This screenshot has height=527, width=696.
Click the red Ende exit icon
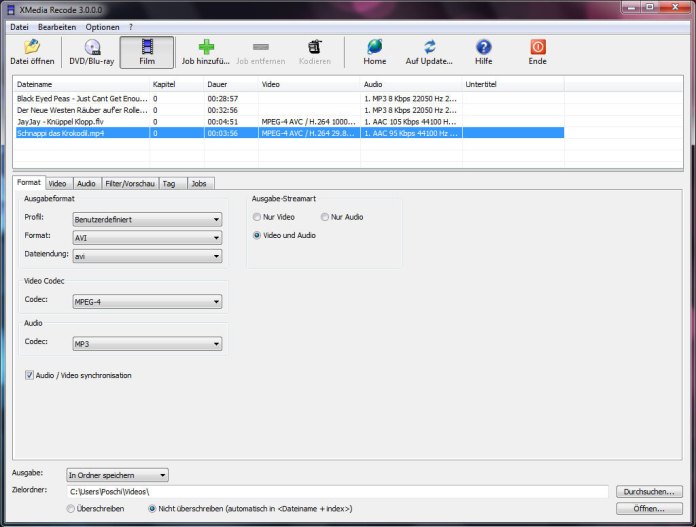(537, 47)
